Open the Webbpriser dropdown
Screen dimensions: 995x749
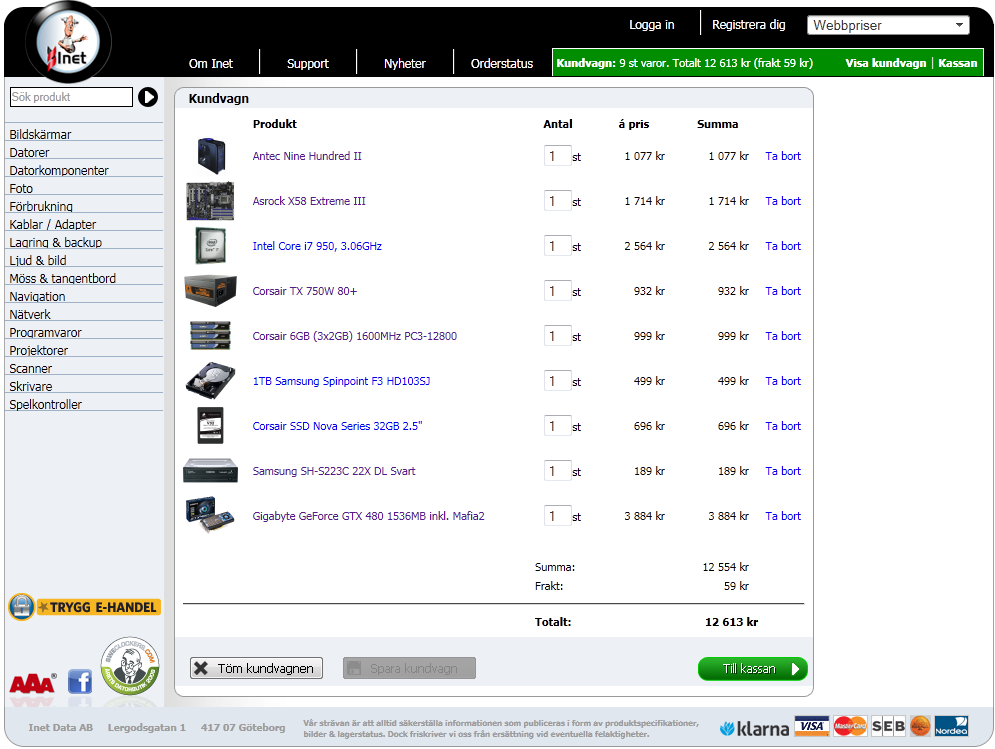tap(889, 26)
